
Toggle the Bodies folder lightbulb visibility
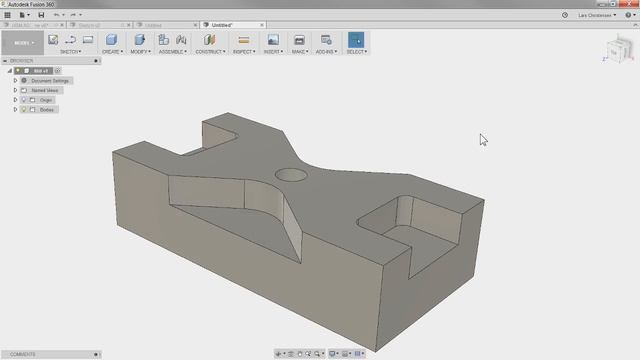point(24,109)
